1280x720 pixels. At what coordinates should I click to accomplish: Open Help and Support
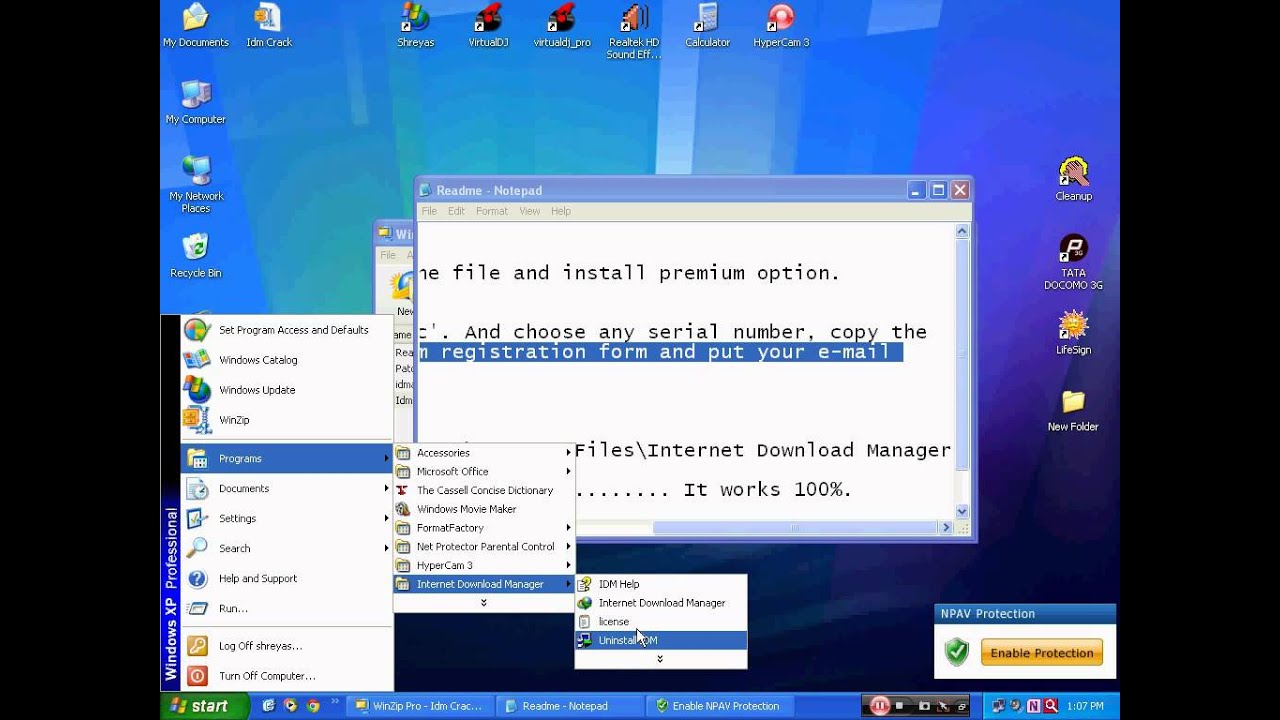click(286, 578)
